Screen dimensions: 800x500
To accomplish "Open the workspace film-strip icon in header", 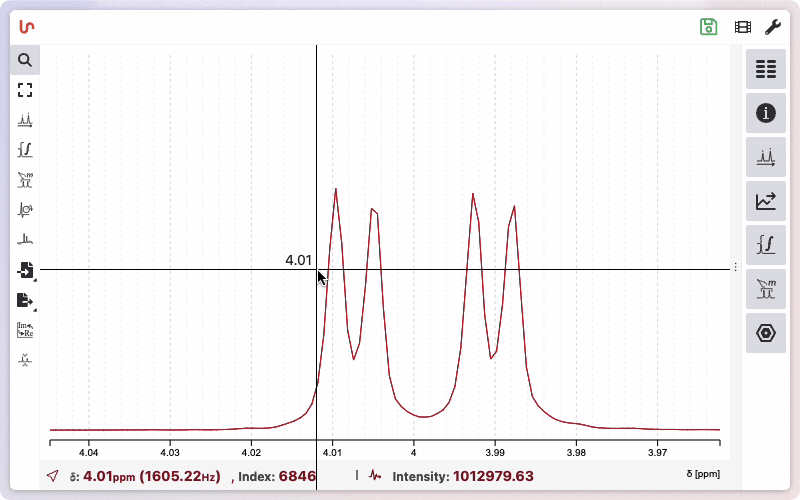I will click(x=742, y=27).
